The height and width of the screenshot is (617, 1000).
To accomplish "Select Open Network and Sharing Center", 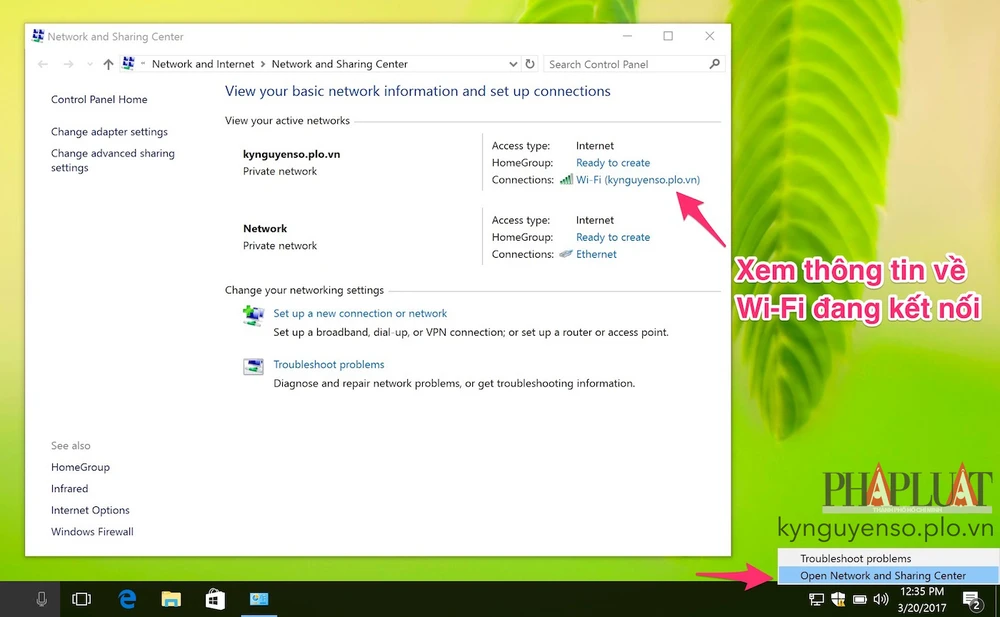I will tap(883, 575).
